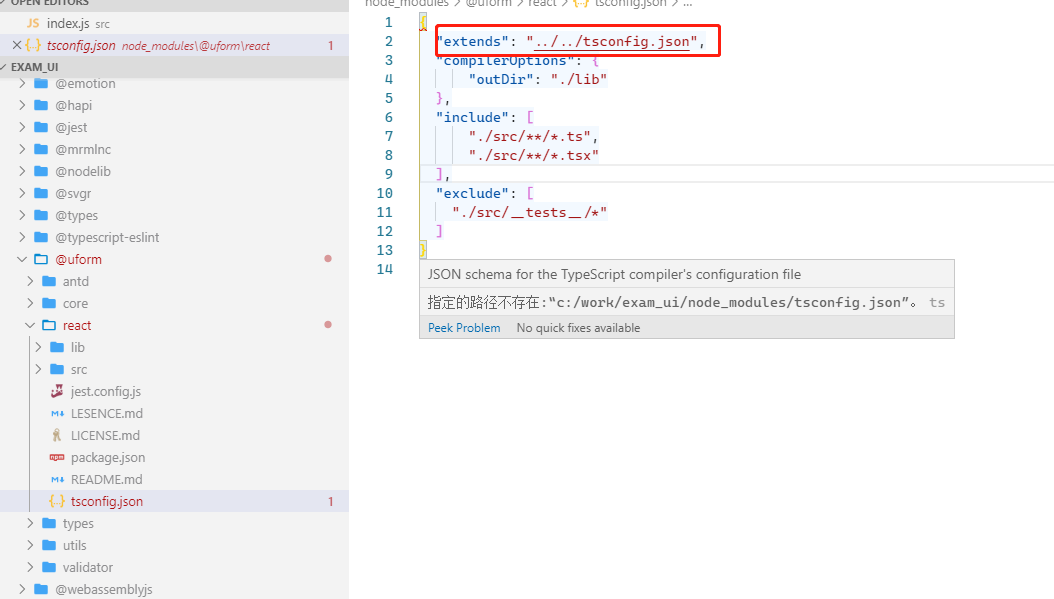Click the npm icon next to package.json
This screenshot has width=1054, height=599.
[58, 457]
